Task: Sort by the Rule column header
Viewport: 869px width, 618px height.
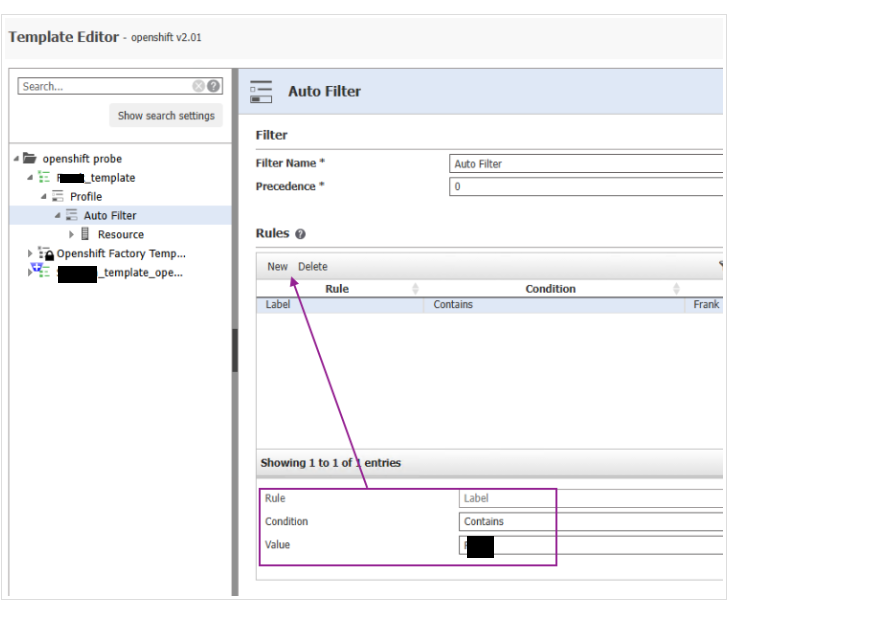Action: (x=337, y=289)
